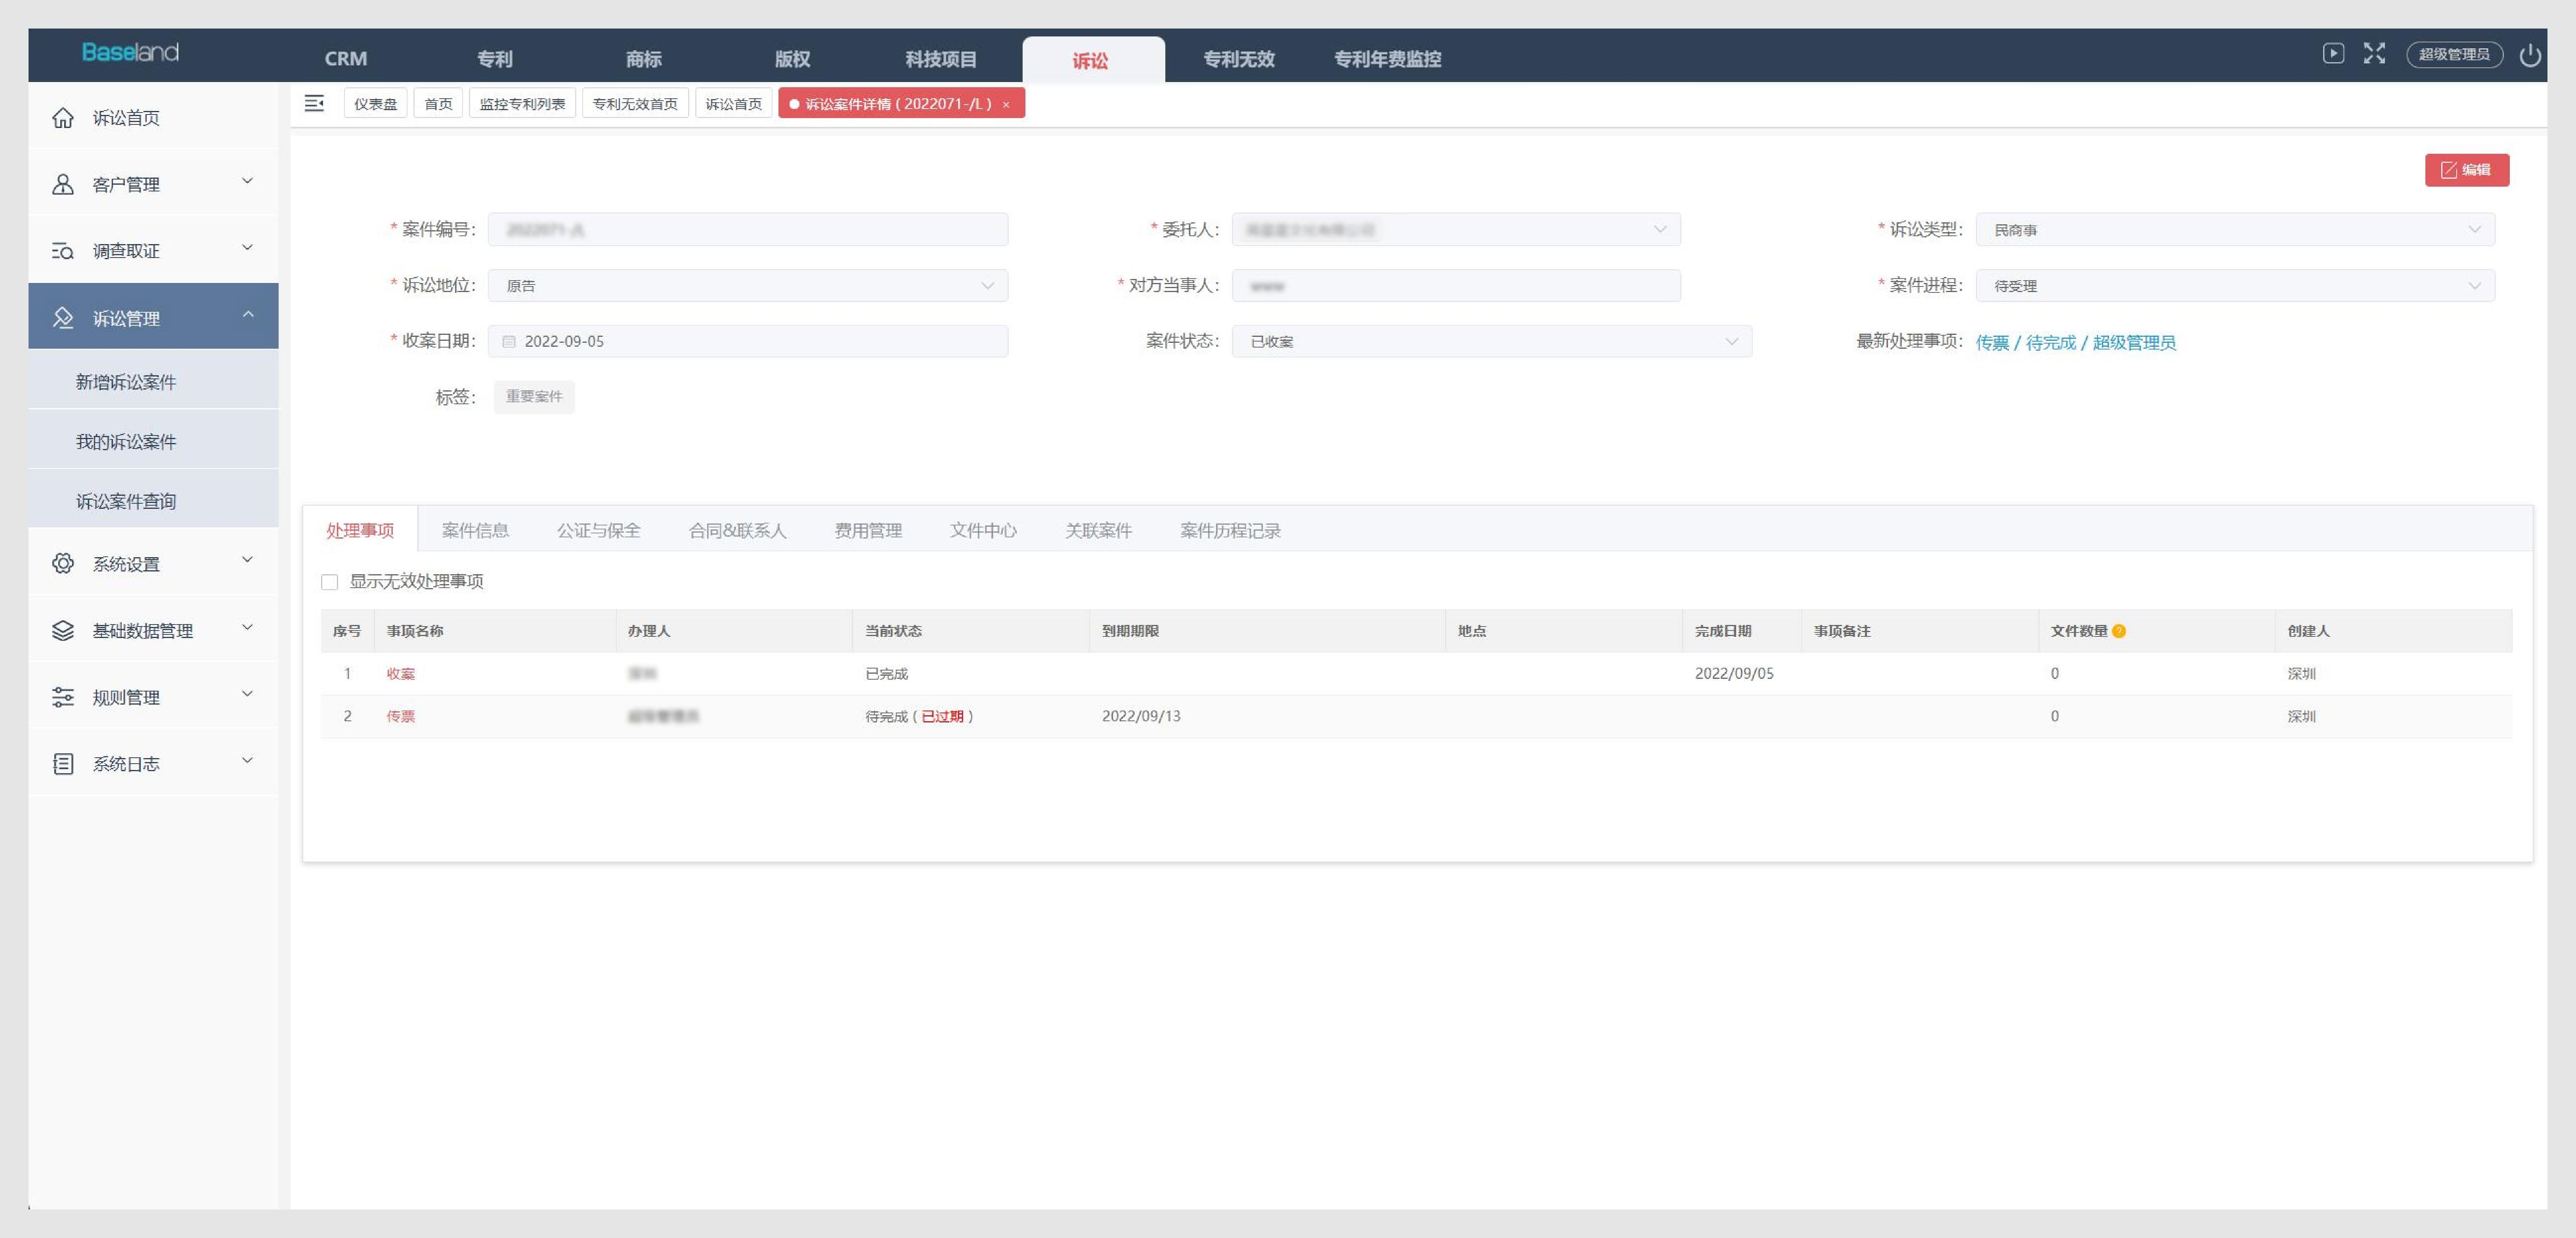Open 新增诉讼案件 in the sidebar
The width and height of the screenshot is (2576, 1238).
(x=126, y=382)
